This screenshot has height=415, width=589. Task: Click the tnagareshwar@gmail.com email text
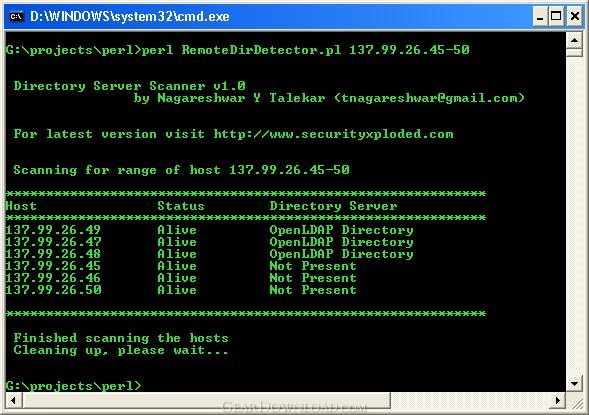[x=429, y=98]
